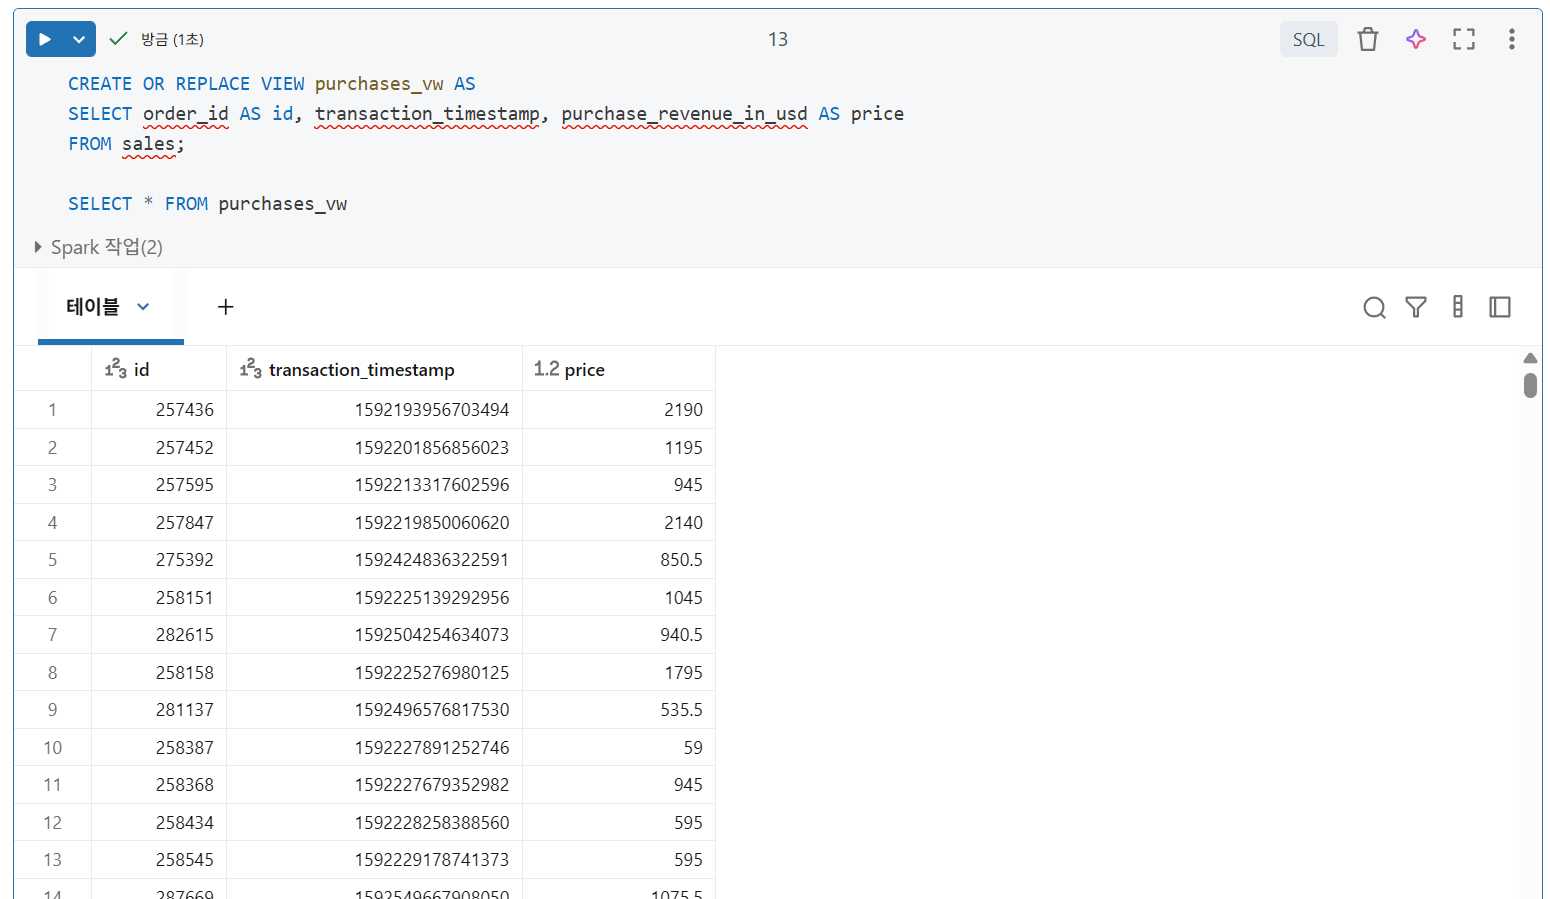1550x899 pixels.
Task: Click the transaction_timestamp column header
Action: point(375,369)
